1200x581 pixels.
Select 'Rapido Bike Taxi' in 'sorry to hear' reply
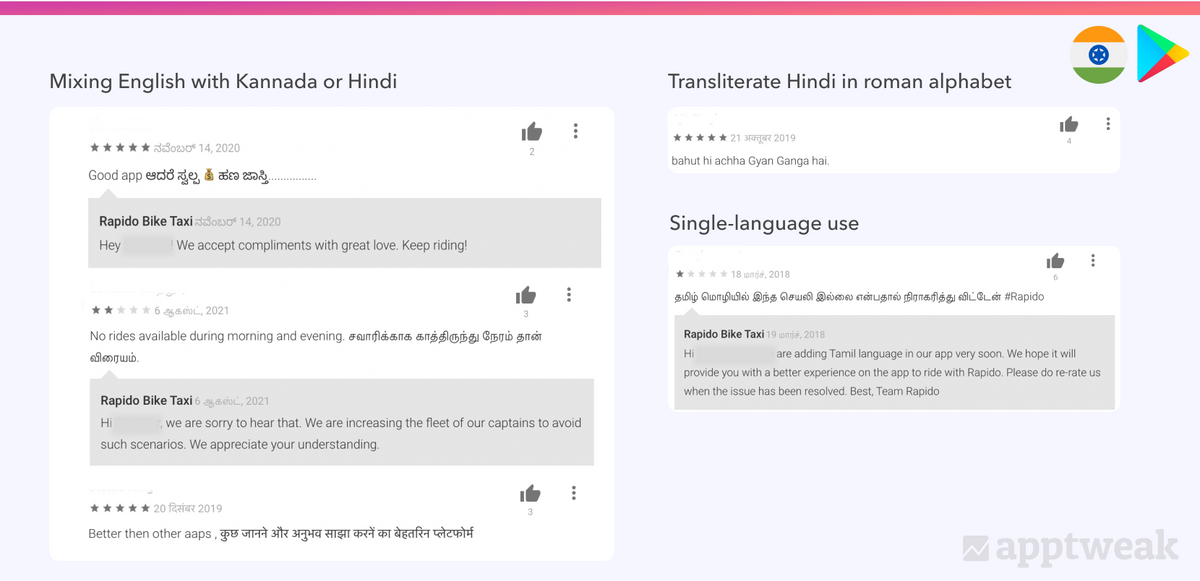point(146,400)
